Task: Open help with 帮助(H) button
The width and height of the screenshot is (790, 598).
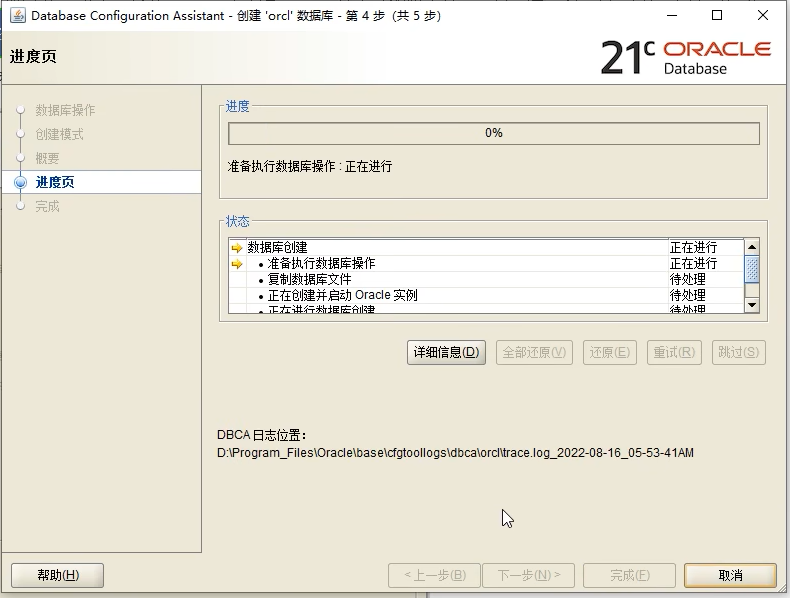Action: tap(57, 575)
